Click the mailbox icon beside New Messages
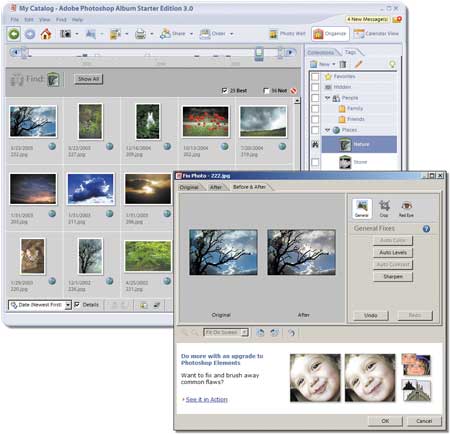Viewport: 450px width, 434px height. [x=397, y=20]
